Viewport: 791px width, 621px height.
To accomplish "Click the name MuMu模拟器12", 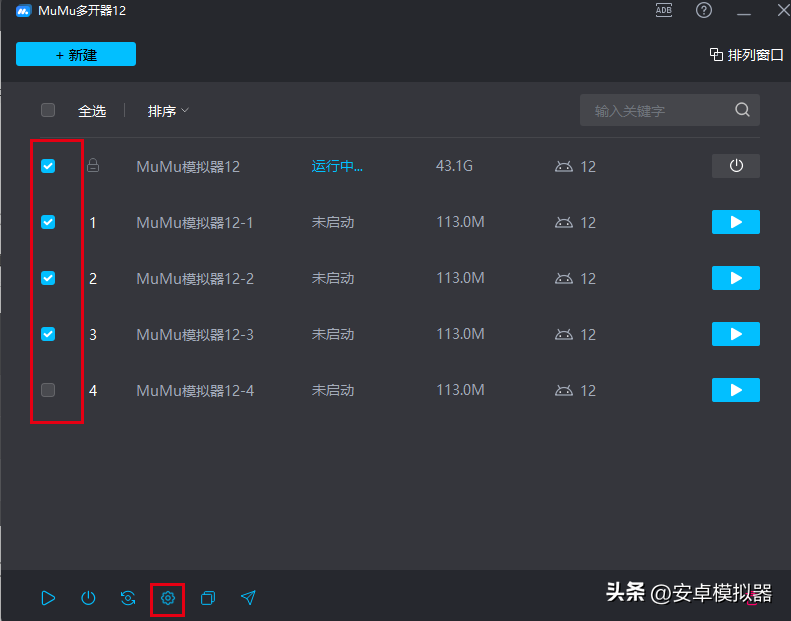I will point(188,166).
